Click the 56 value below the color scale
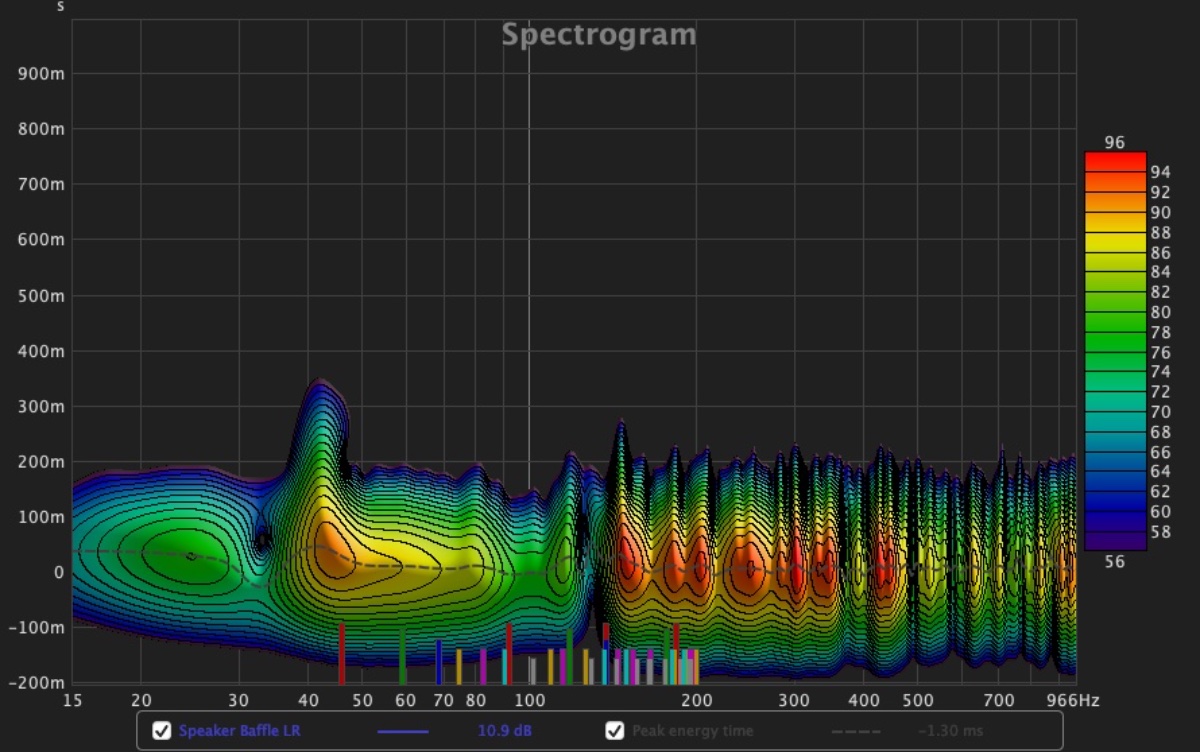This screenshot has width=1200, height=752. click(x=1114, y=562)
